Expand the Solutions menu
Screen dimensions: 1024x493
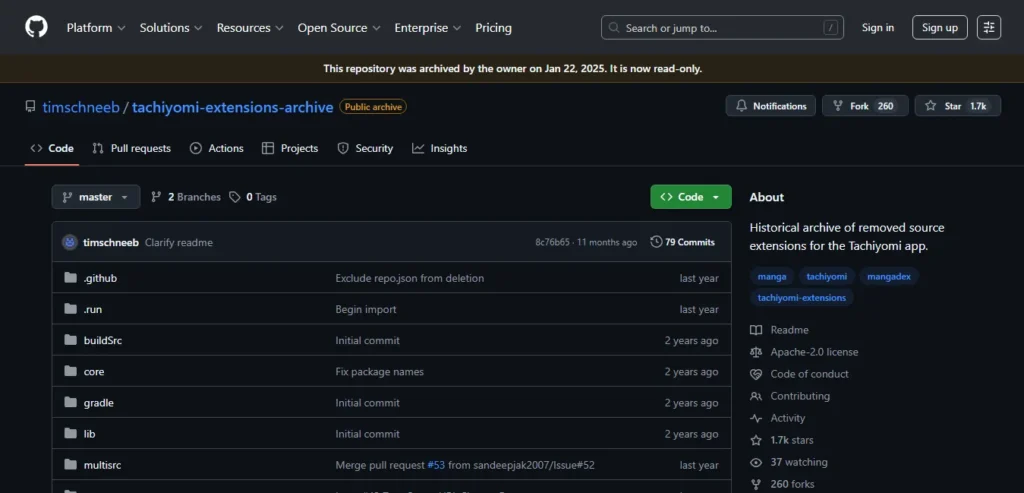pyautogui.click(x=171, y=28)
